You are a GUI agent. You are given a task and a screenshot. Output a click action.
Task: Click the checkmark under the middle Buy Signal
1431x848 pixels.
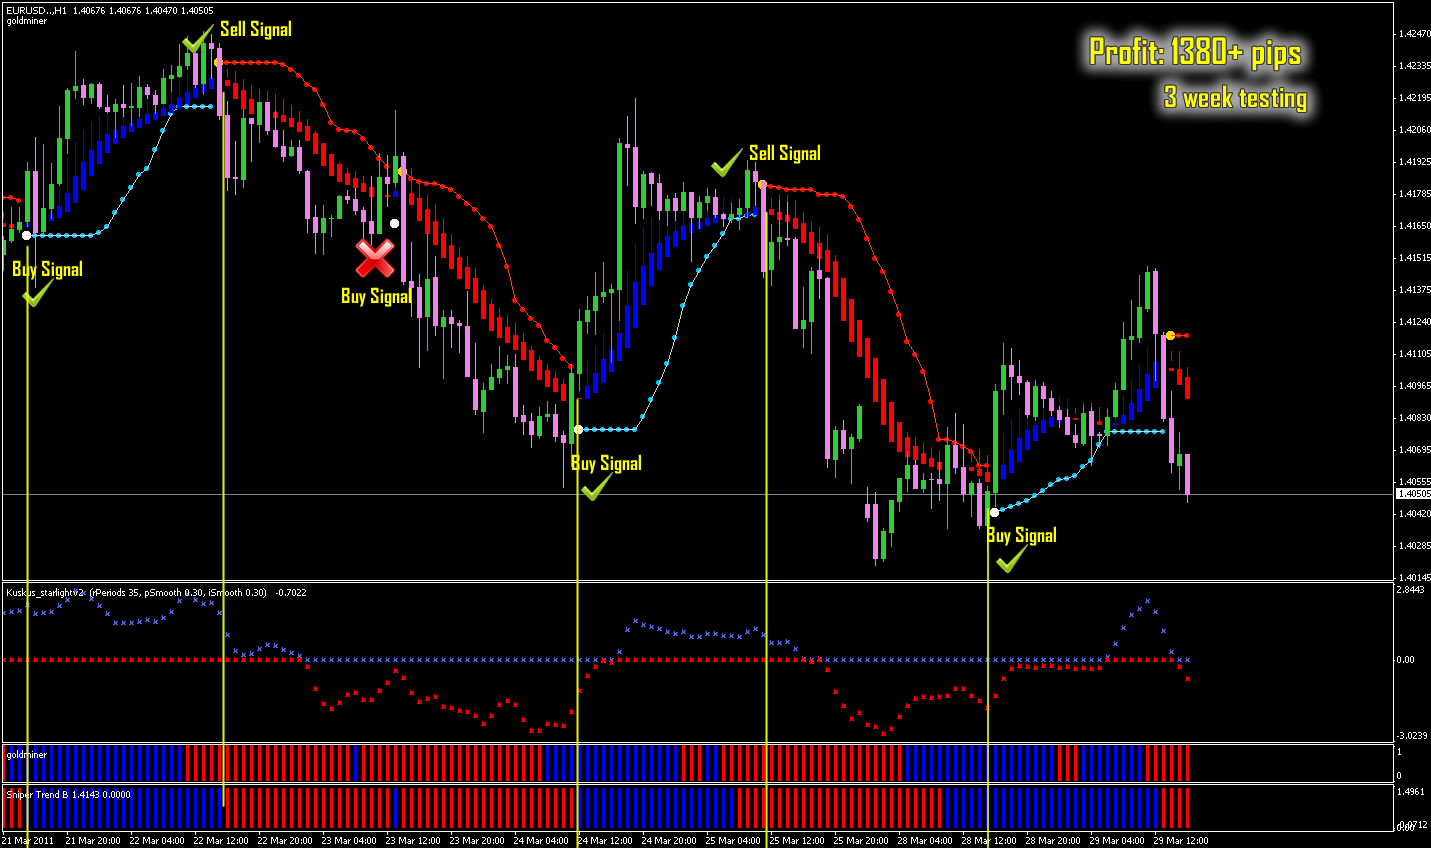pyautogui.click(x=596, y=488)
